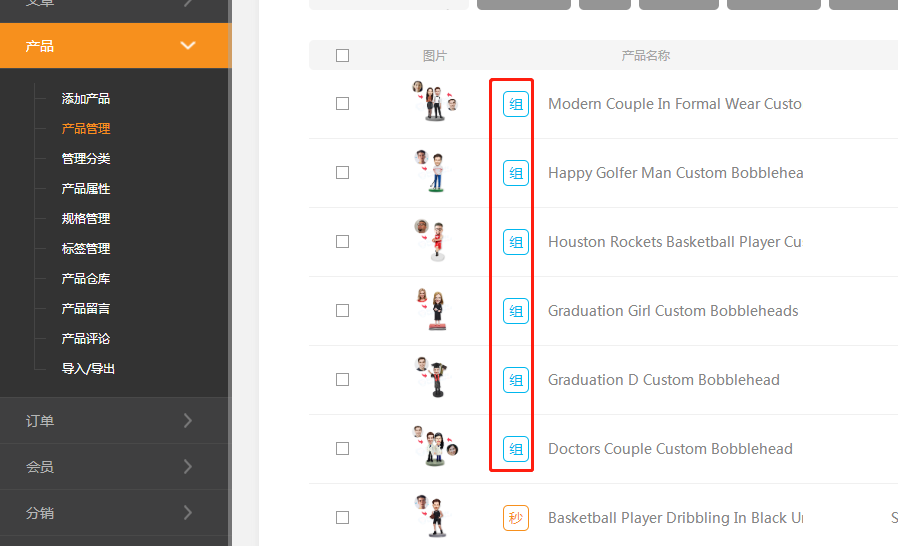
Task: Select the Doctors Couple row checkbox
Action: [x=343, y=449]
